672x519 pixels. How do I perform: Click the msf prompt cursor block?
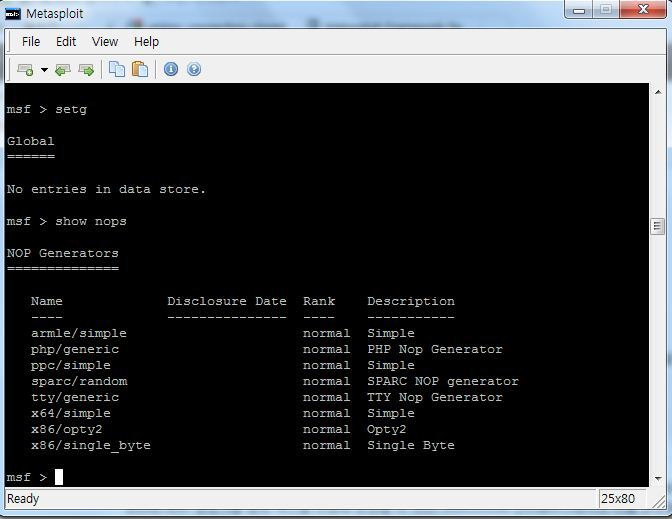59,477
